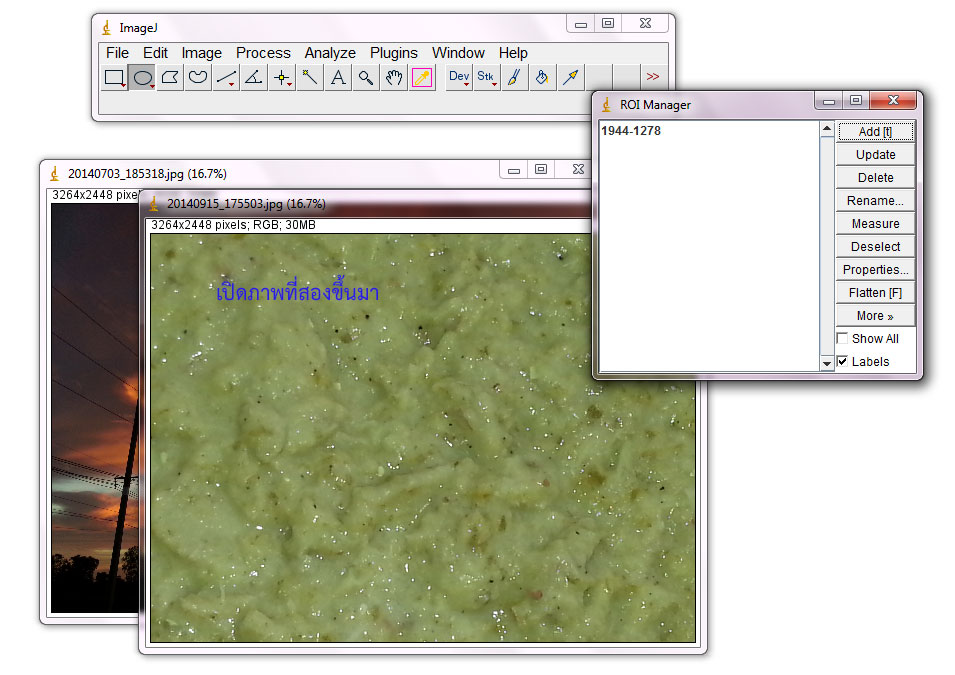The width and height of the screenshot is (955, 675).
Task: Click the Measure button in ROI Manager
Action: 874,223
